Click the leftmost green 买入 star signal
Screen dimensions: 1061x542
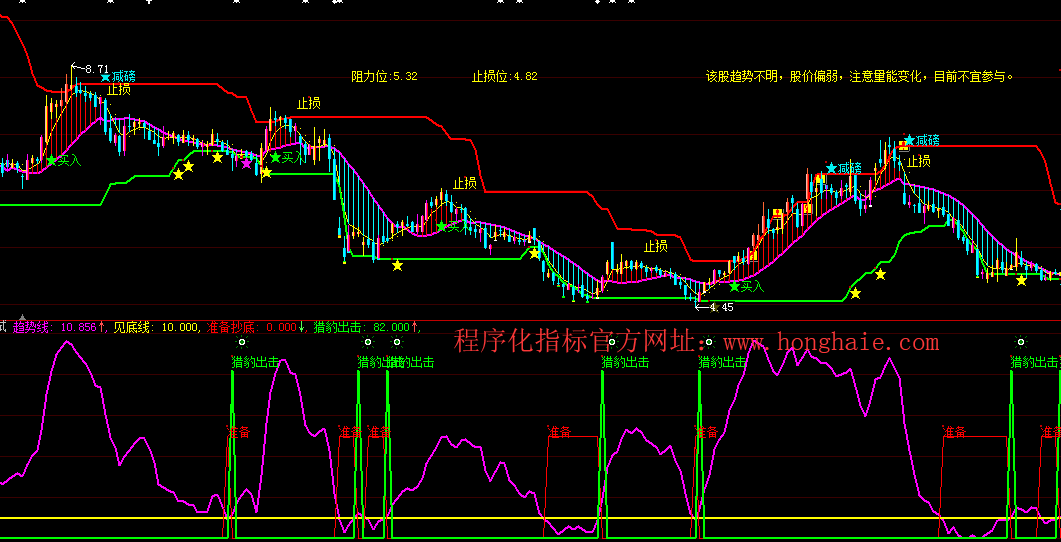coord(51,159)
